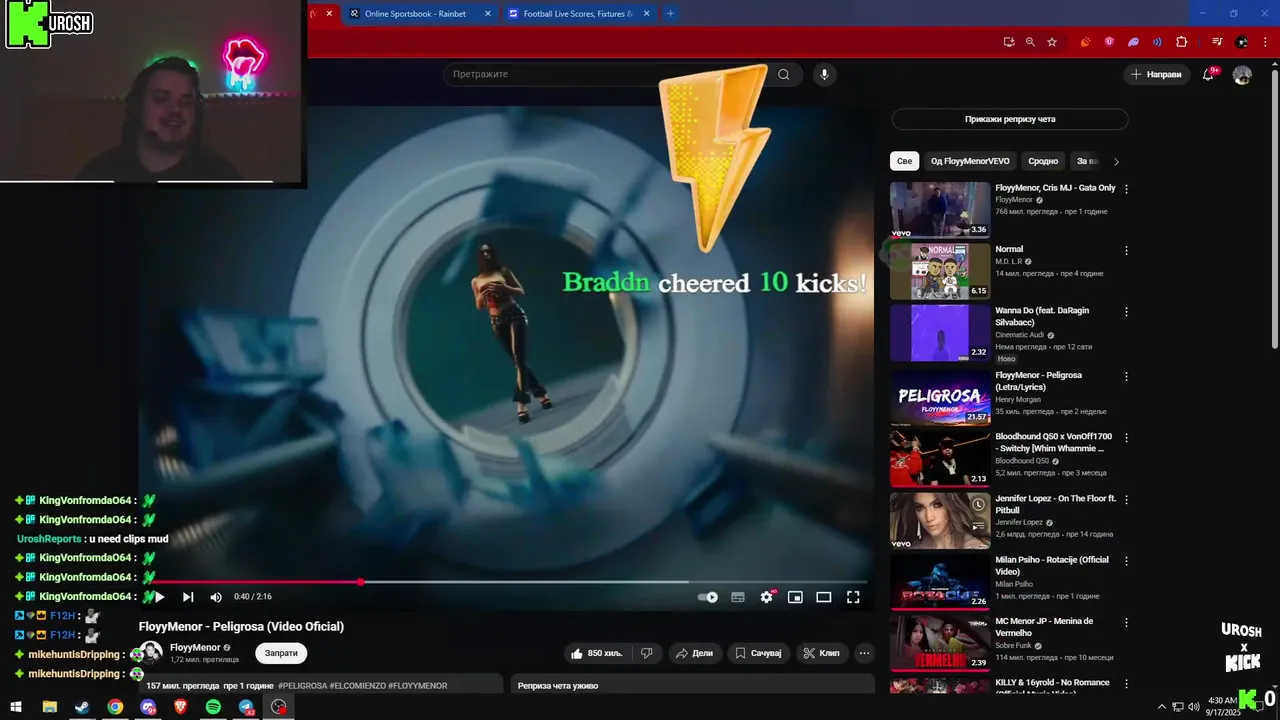Click the install app icon in address bar
This screenshot has width=1280, height=720.
1009,42
